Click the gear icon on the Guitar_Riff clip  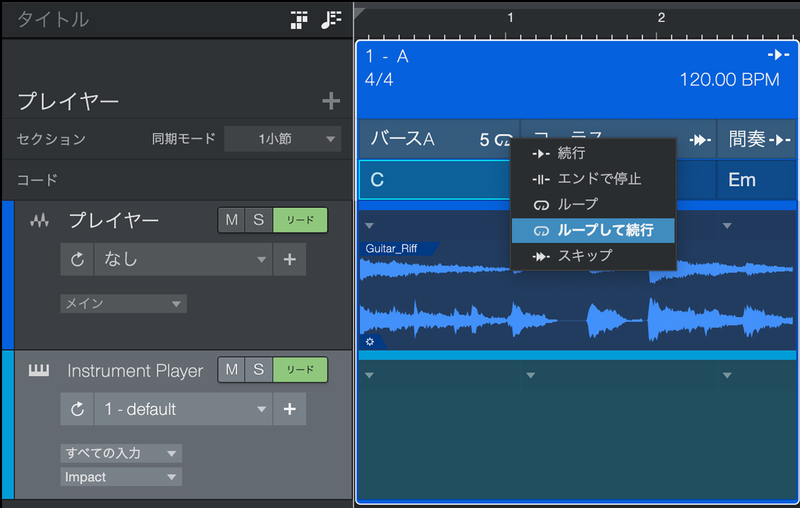point(370,342)
